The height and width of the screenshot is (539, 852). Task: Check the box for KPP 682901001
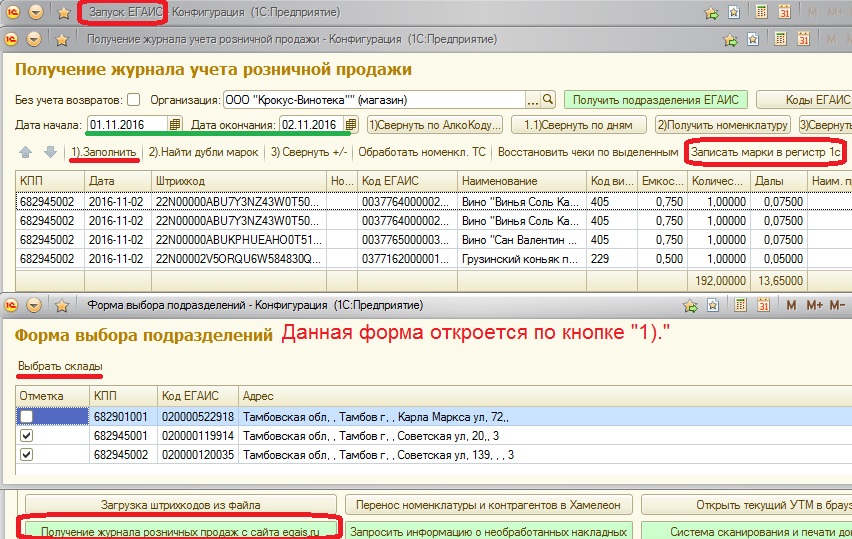[x=26, y=416]
